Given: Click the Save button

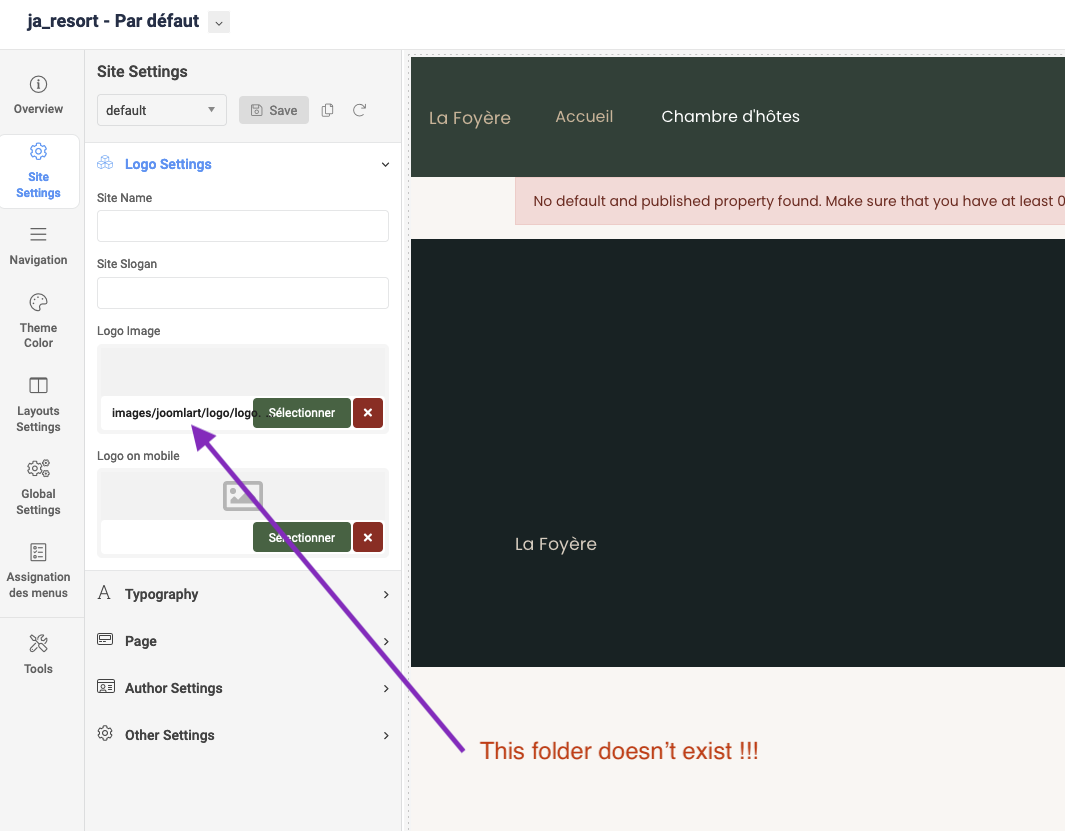Looking at the screenshot, I should tap(273, 110).
